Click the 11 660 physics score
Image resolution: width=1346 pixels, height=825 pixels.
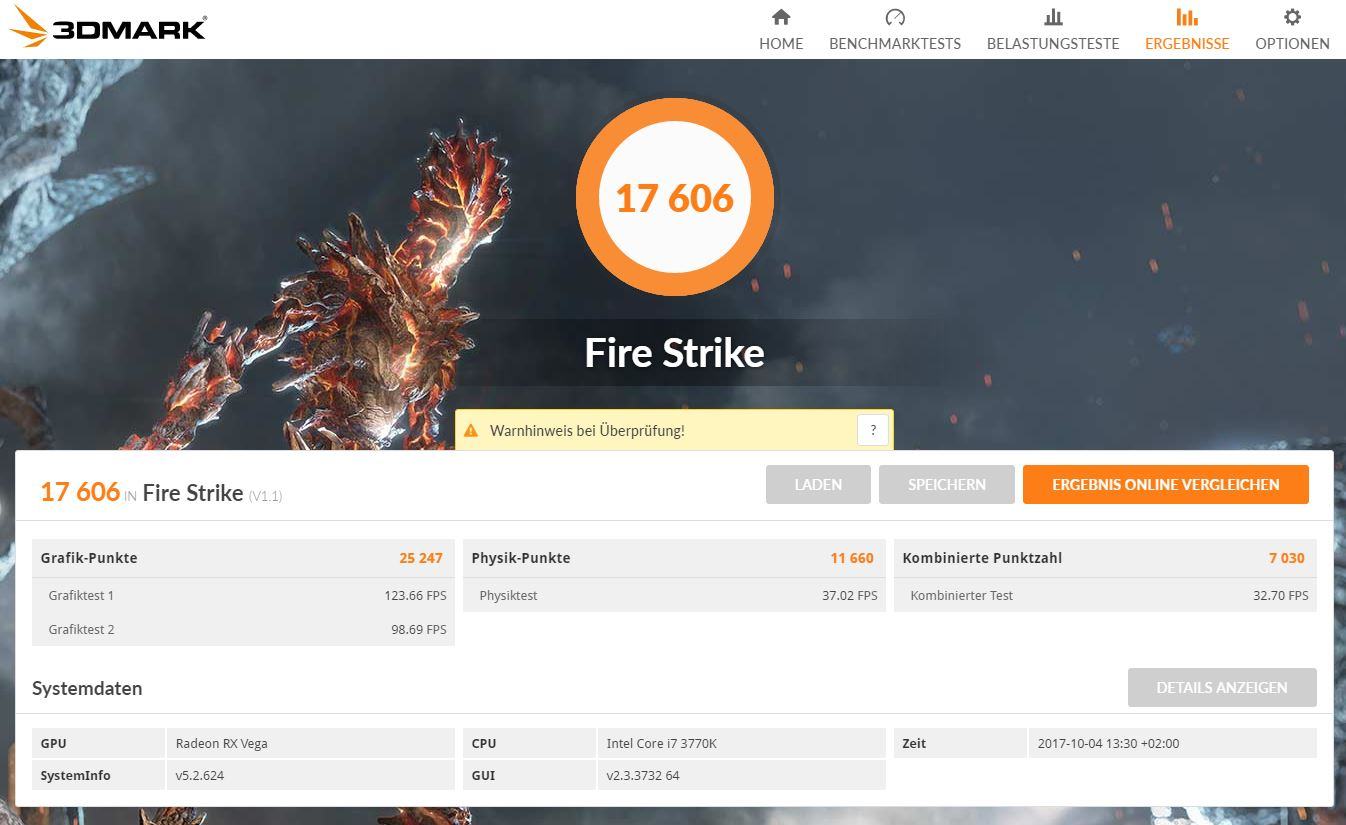tap(852, 558)
